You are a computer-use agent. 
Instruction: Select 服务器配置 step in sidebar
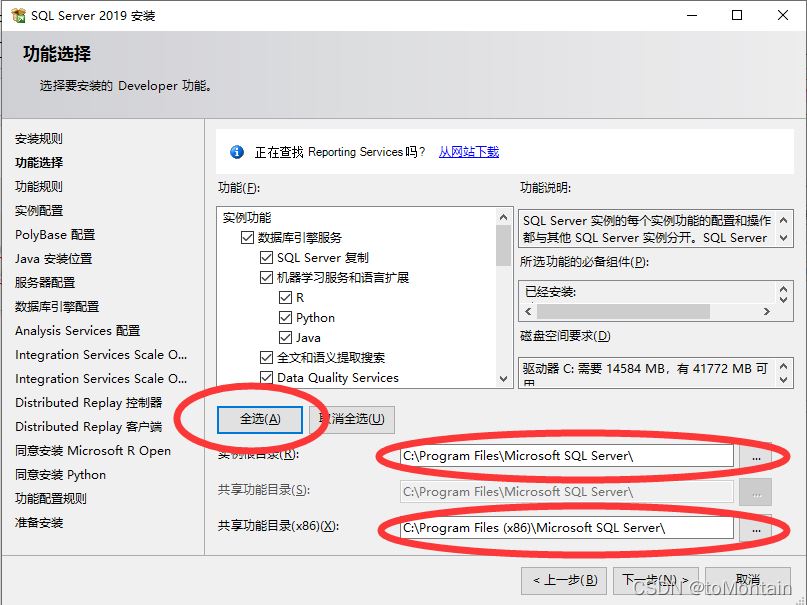(45, 283)
